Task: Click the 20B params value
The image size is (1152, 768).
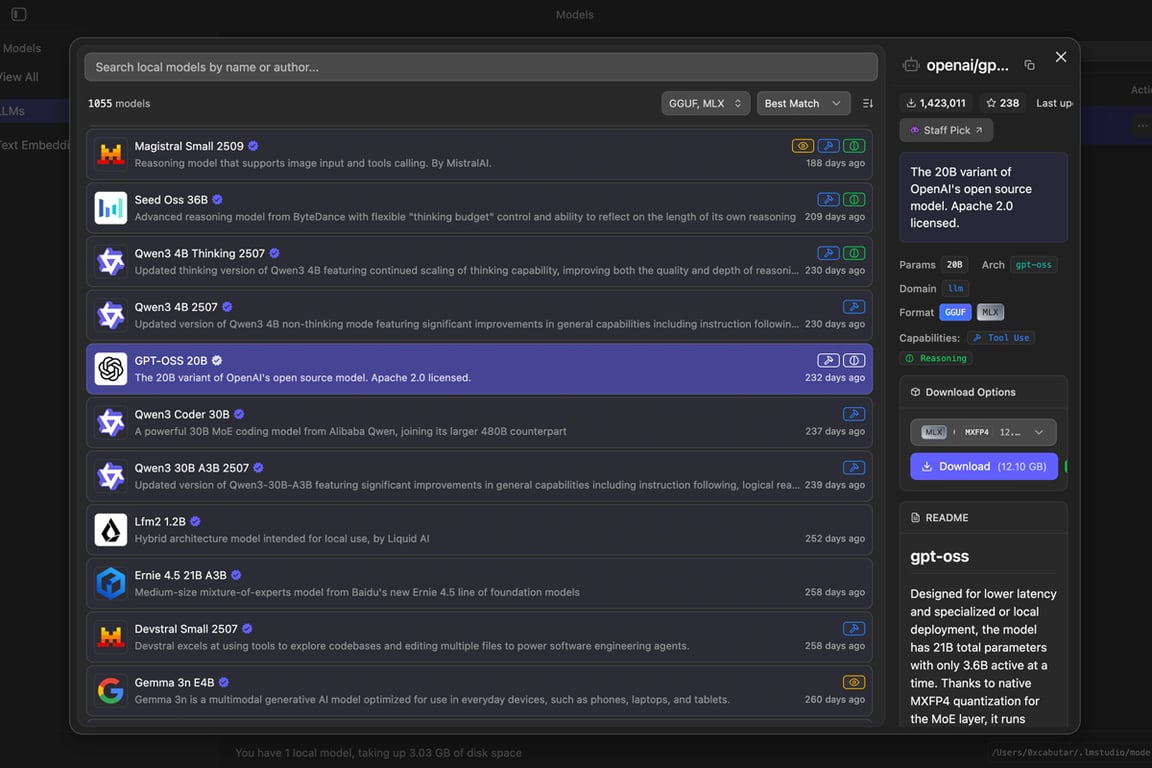Action: 954,265
